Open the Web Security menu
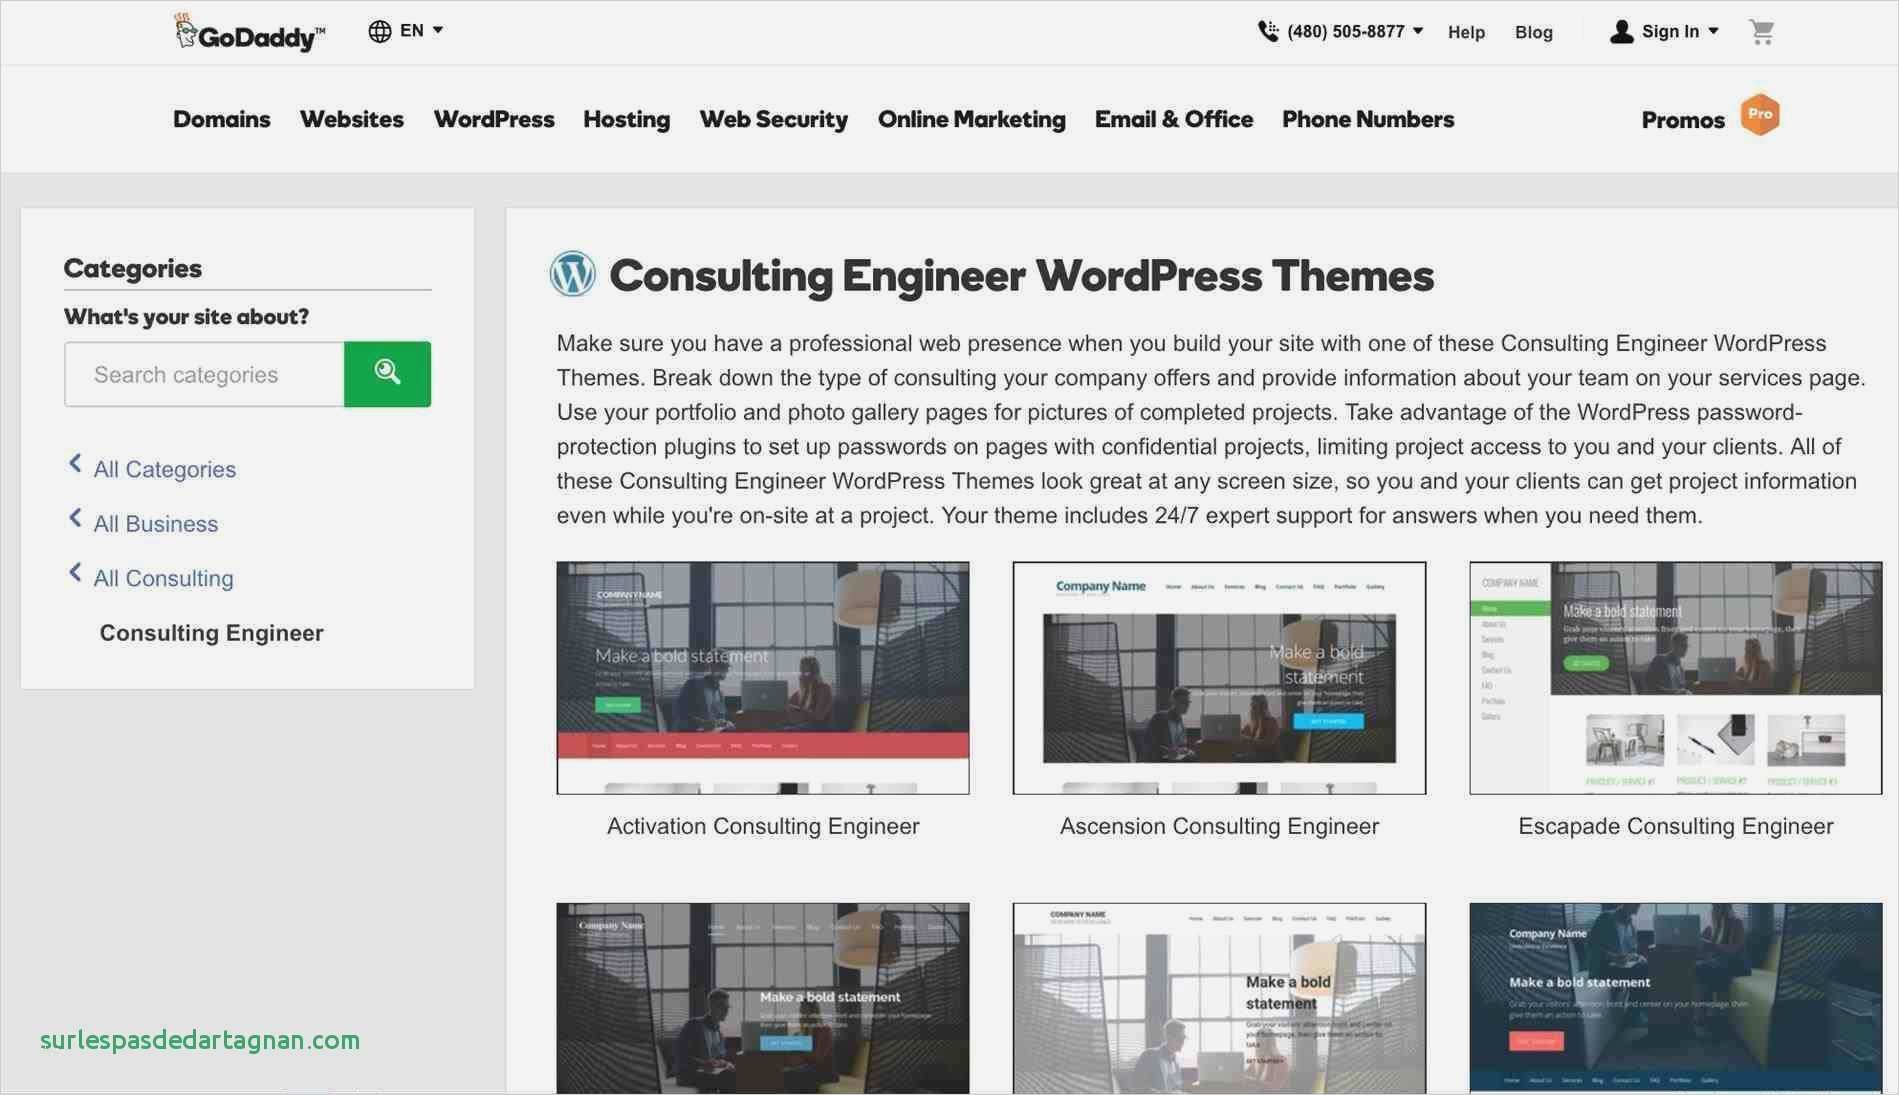Viewport: 1899px width, 1095px height. (774, 119)
